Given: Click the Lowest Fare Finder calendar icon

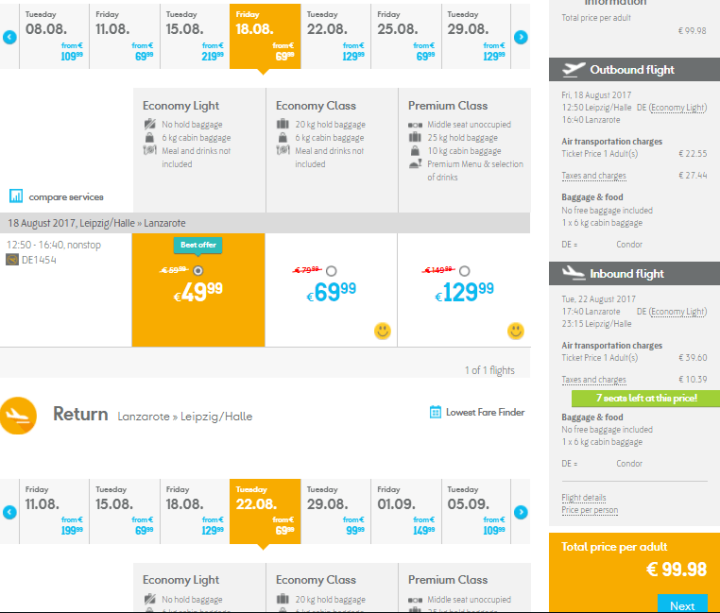Looking at the screenshot, I should tap(435, 412).
